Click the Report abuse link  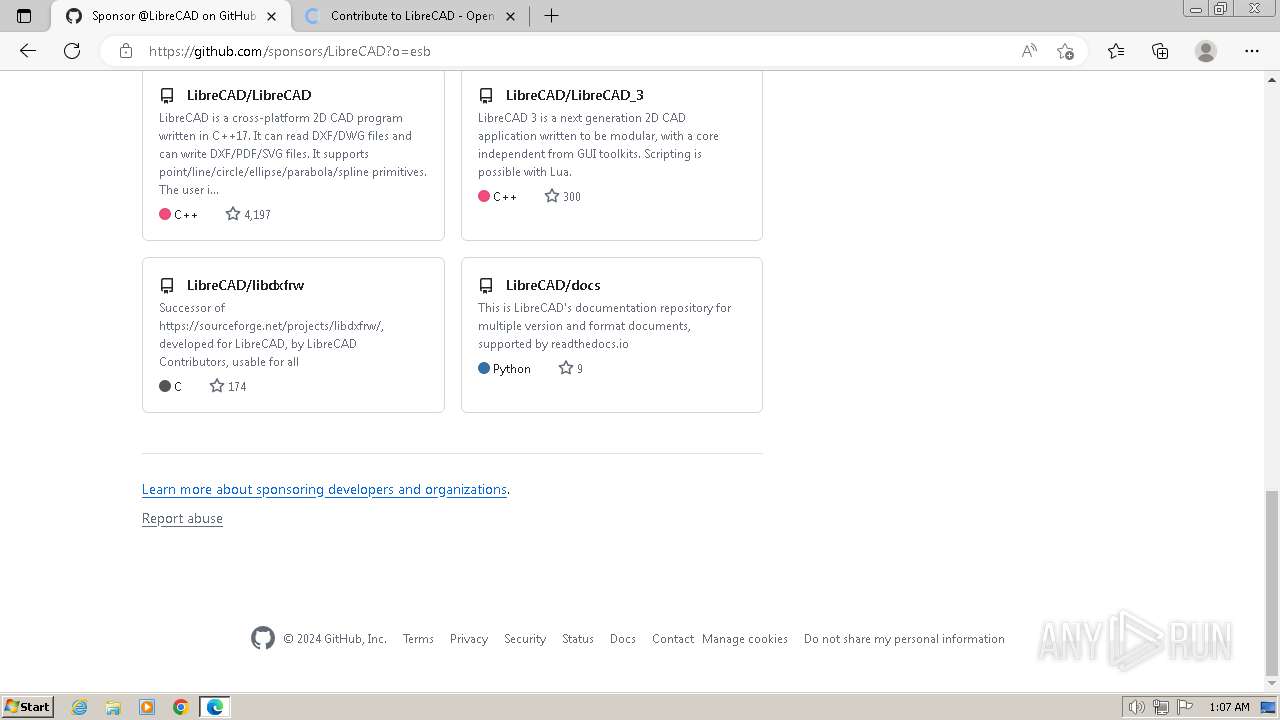point(182,518)
